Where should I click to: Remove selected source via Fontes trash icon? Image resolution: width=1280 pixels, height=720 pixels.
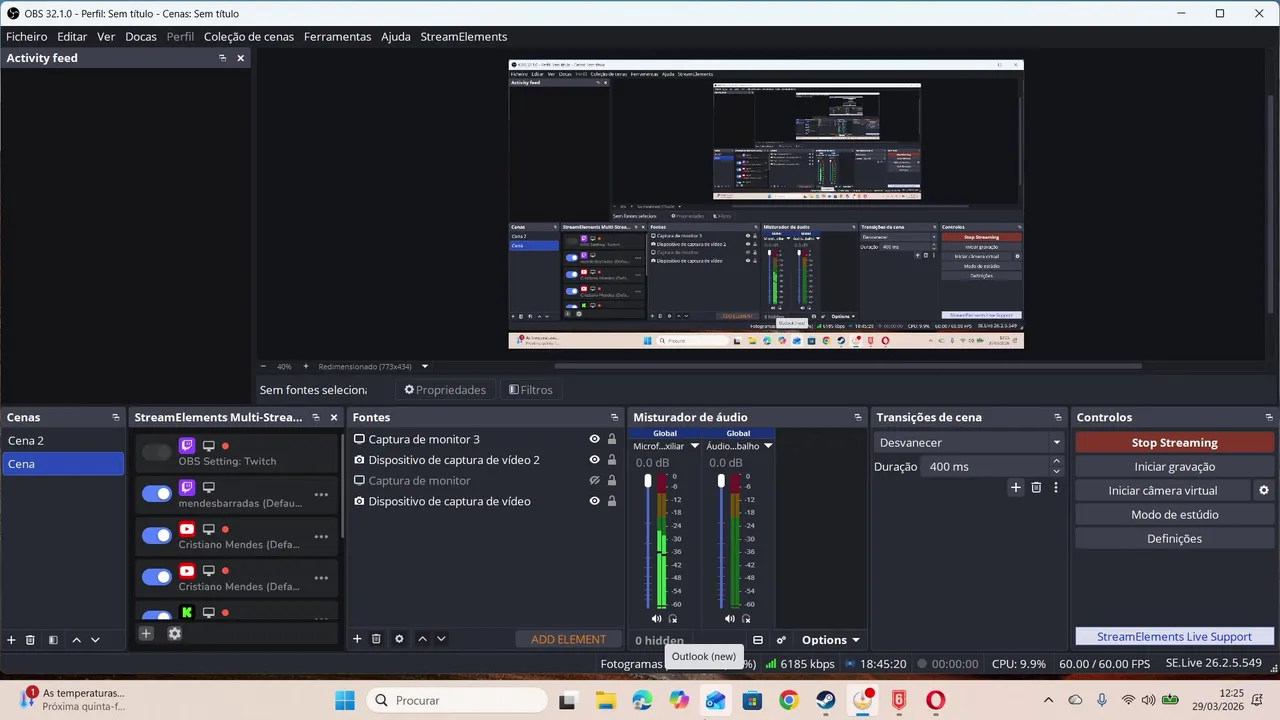click(x=376, y=639)
